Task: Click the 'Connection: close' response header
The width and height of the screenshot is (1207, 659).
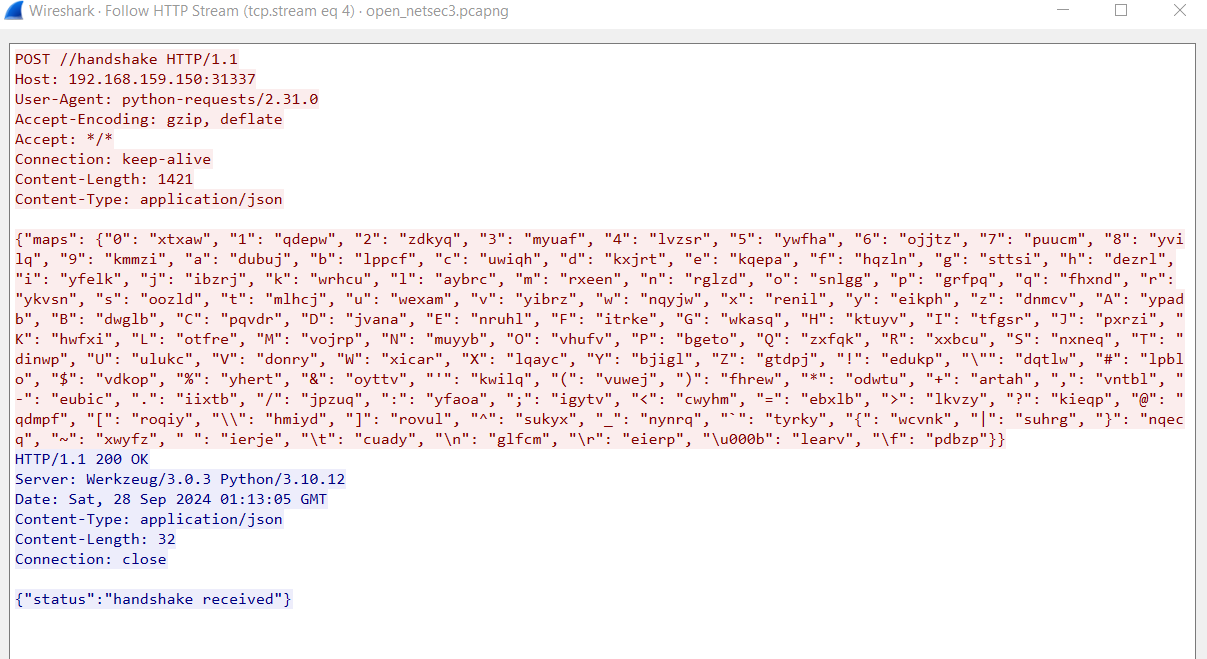Action: [x=91, y=559]
